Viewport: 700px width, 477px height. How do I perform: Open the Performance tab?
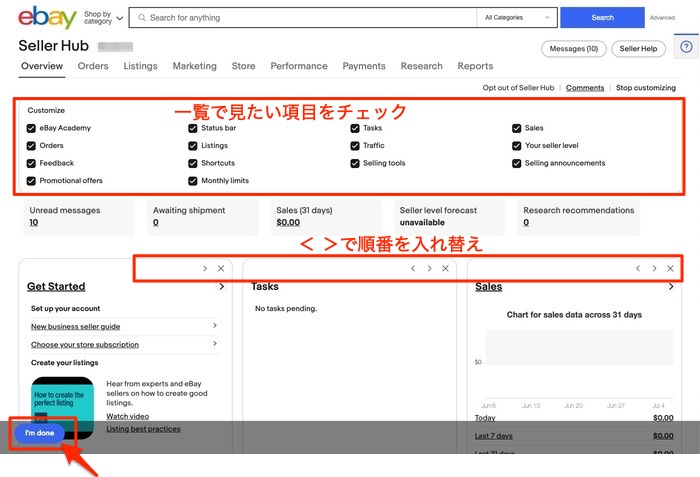pos(298,66)
